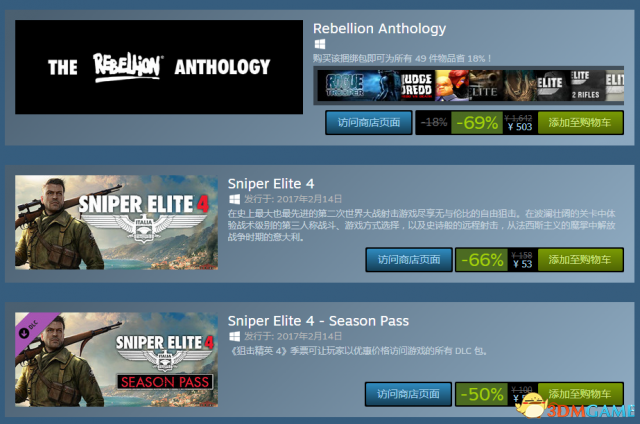640x424 pixels.
Task: Open the Elite 2 Rifles bundle thumbnail
Action: pos(587,86)
